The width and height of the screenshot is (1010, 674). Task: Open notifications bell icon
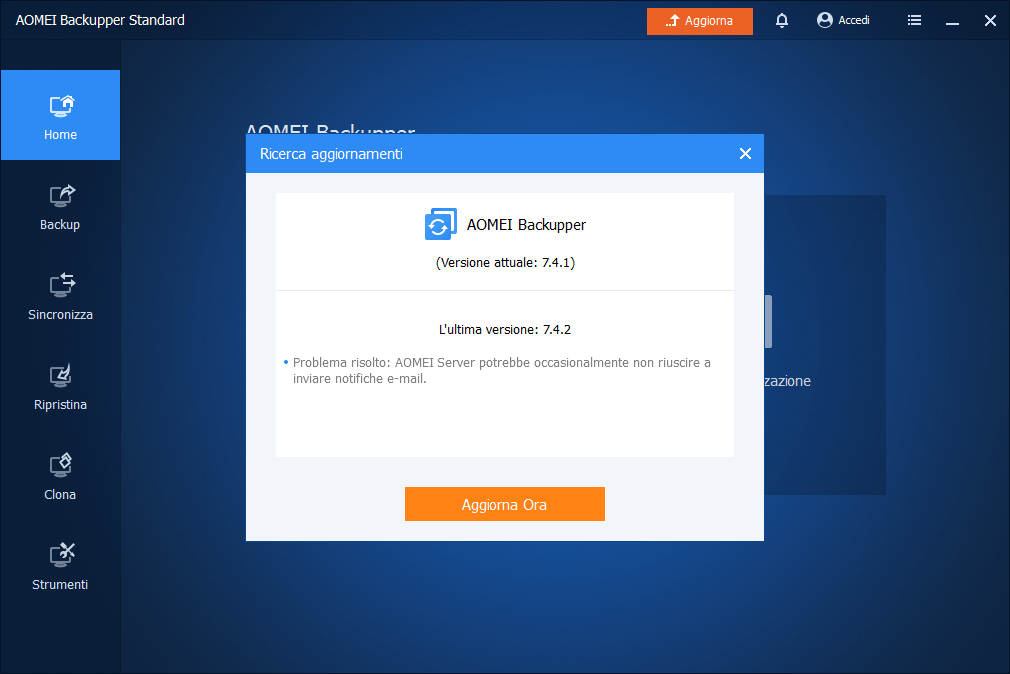click(x=781, y=21)
